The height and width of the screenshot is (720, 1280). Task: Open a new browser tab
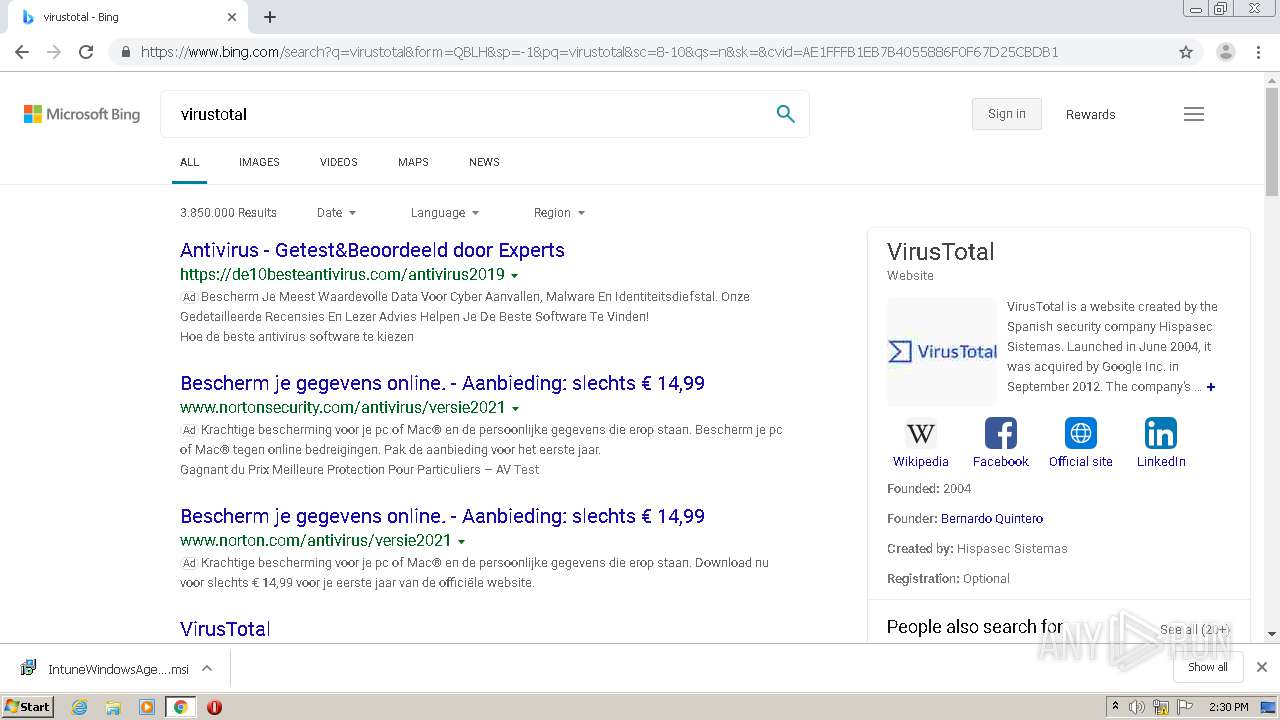pos(270,17)
